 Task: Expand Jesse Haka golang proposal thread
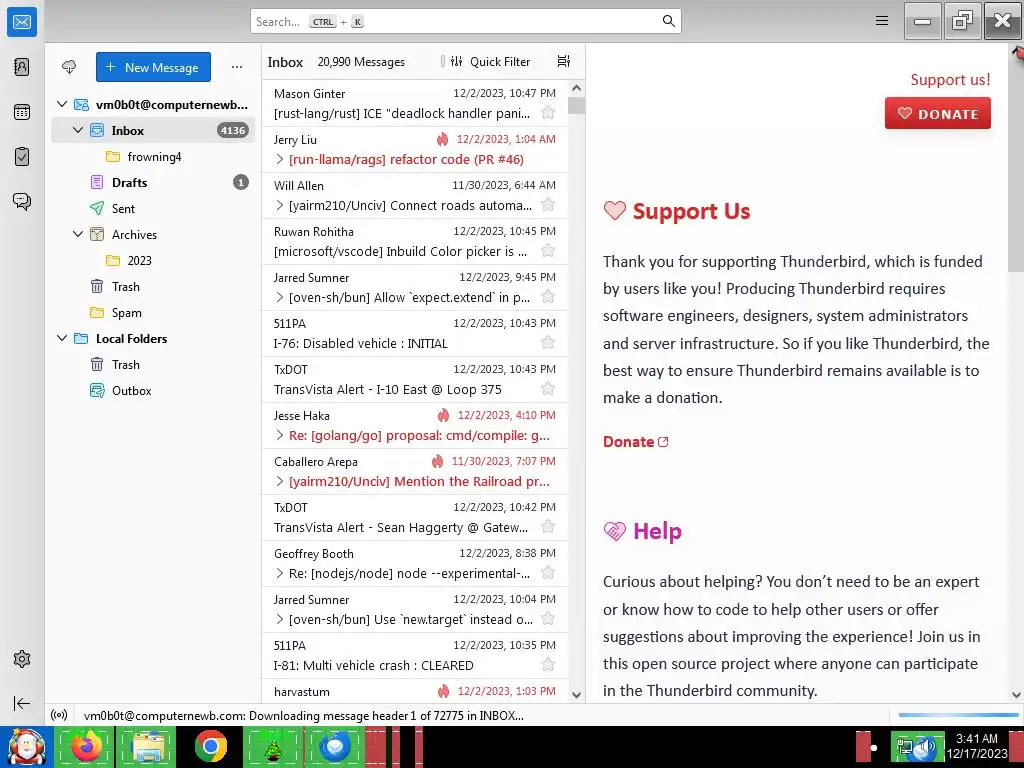(280, 436)
